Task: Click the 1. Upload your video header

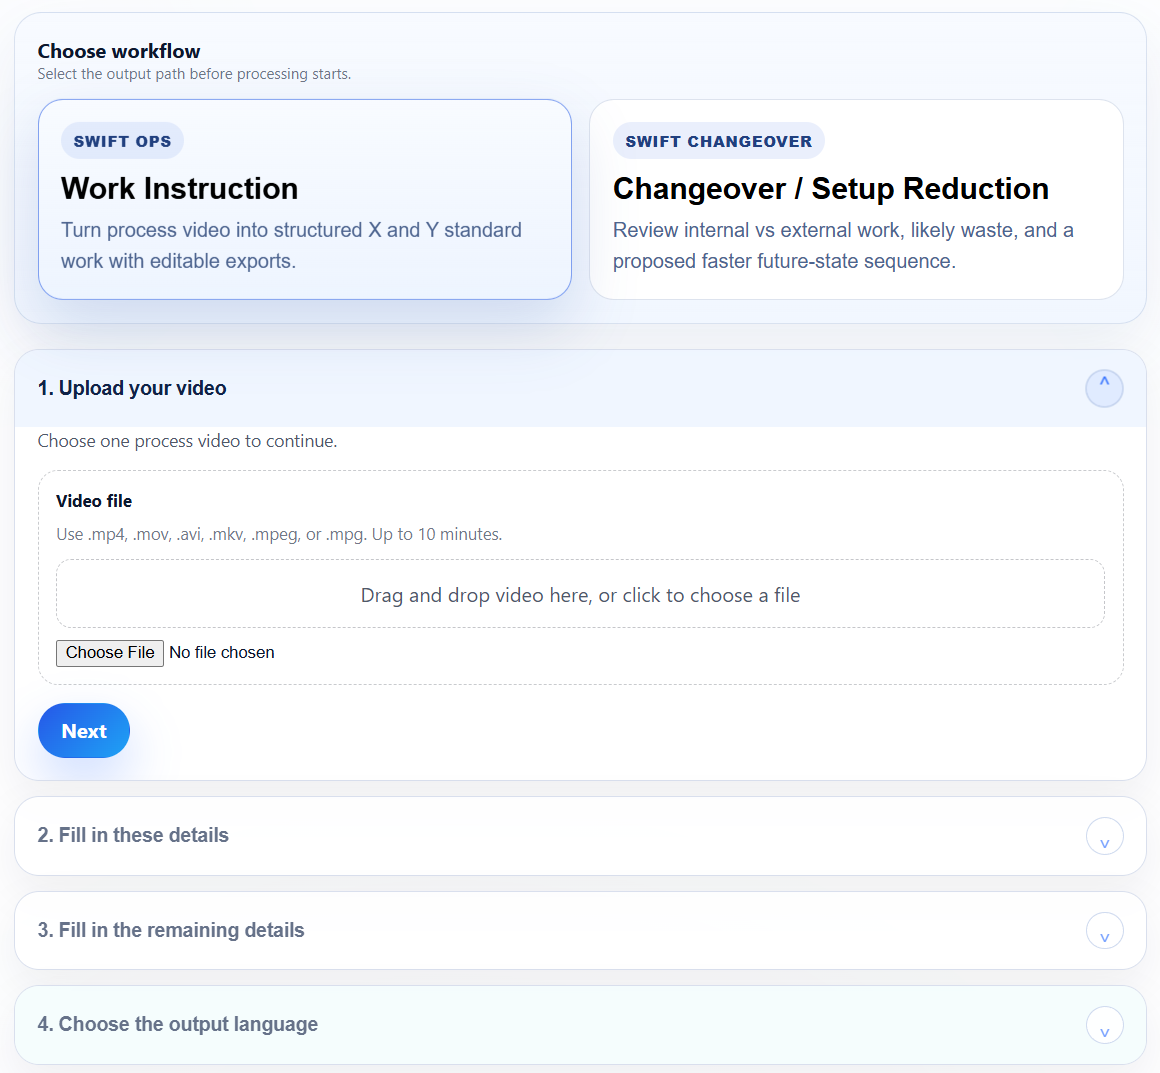Action: 131,388
